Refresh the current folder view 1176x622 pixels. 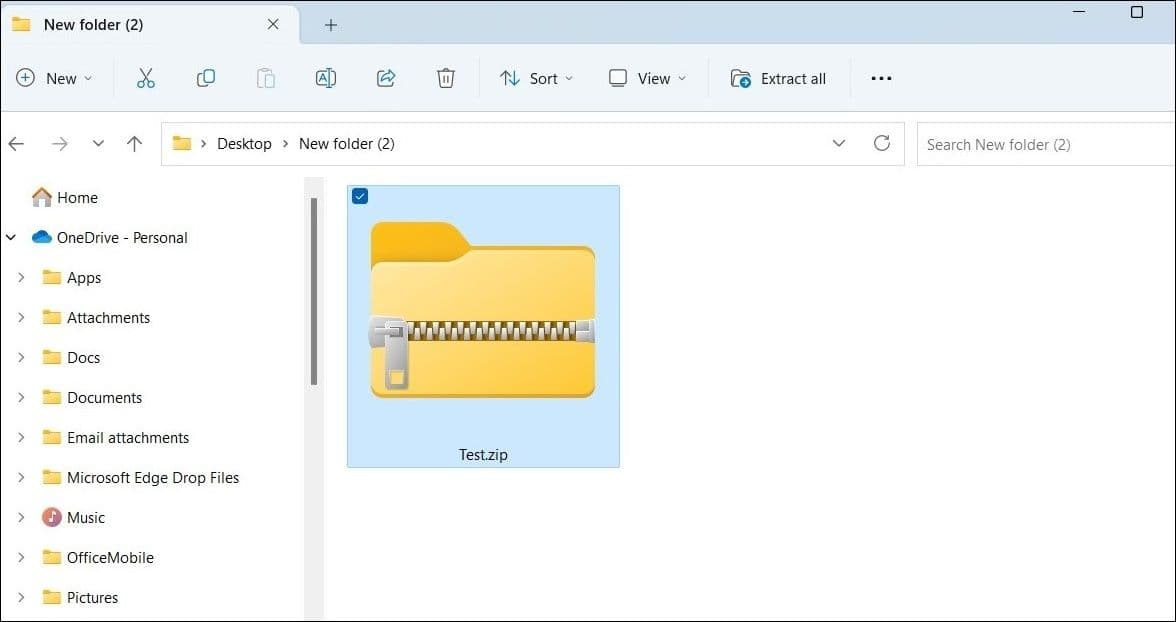click(882, 143)
